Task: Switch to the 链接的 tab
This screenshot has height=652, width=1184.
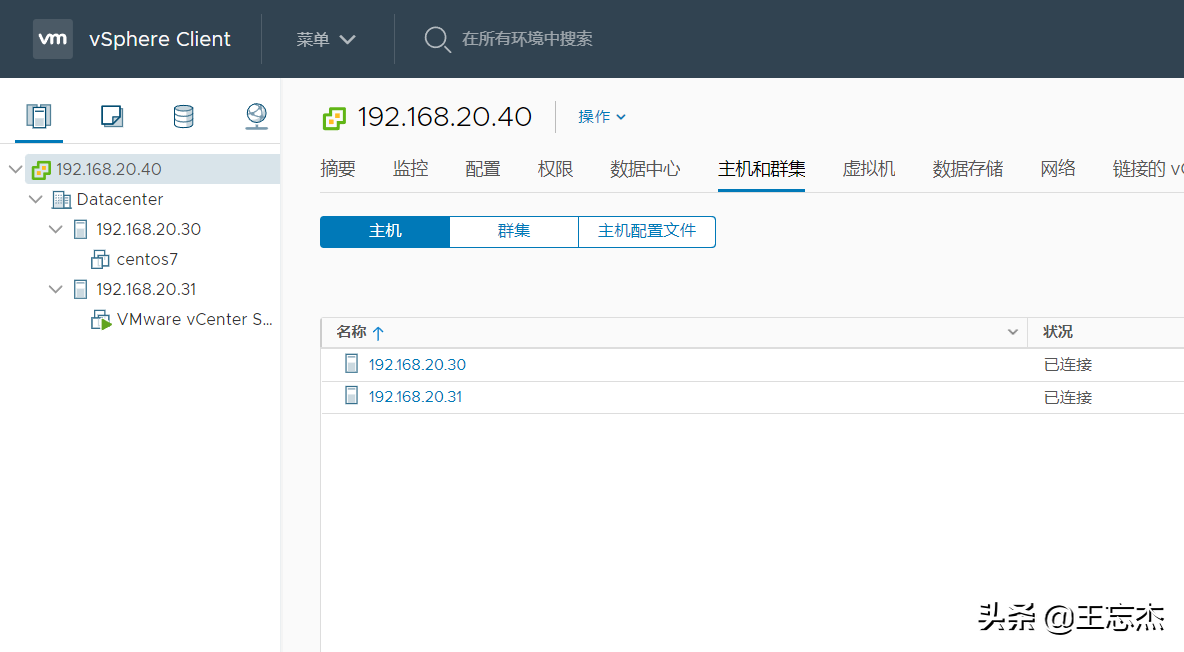Action: [x=1147, y=169]
